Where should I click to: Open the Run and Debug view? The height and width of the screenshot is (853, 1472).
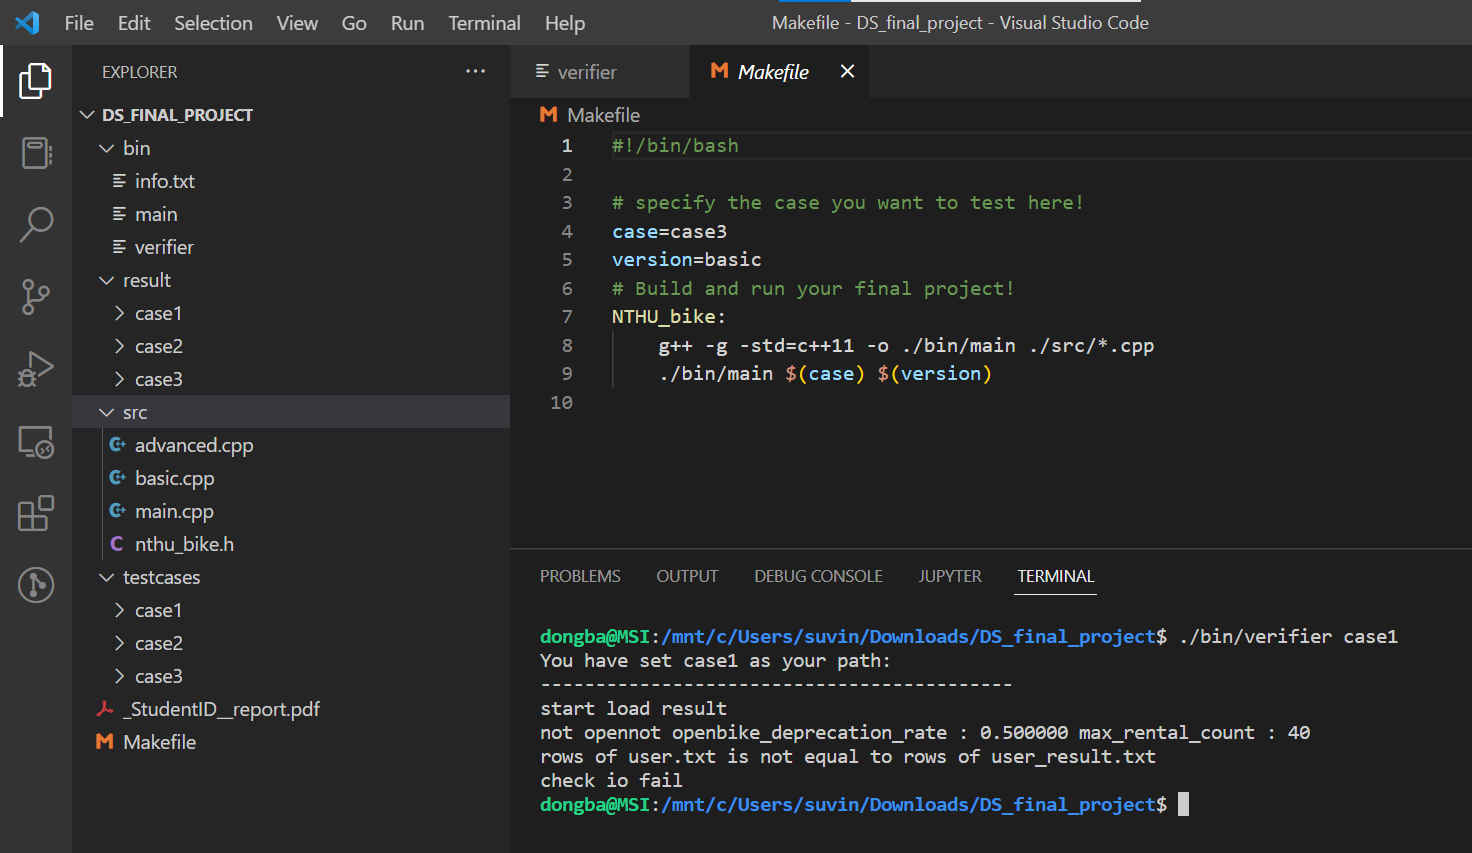36,369
